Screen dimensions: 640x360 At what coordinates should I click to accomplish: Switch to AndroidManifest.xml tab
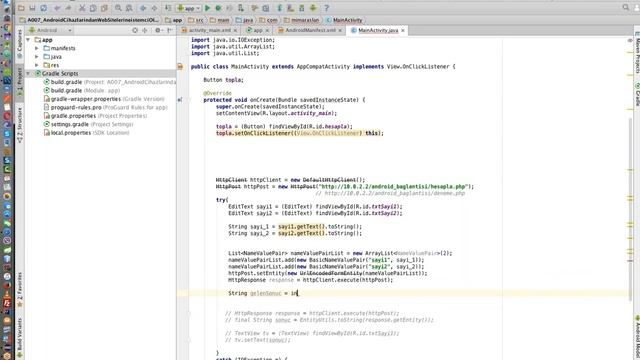(310, 30)
